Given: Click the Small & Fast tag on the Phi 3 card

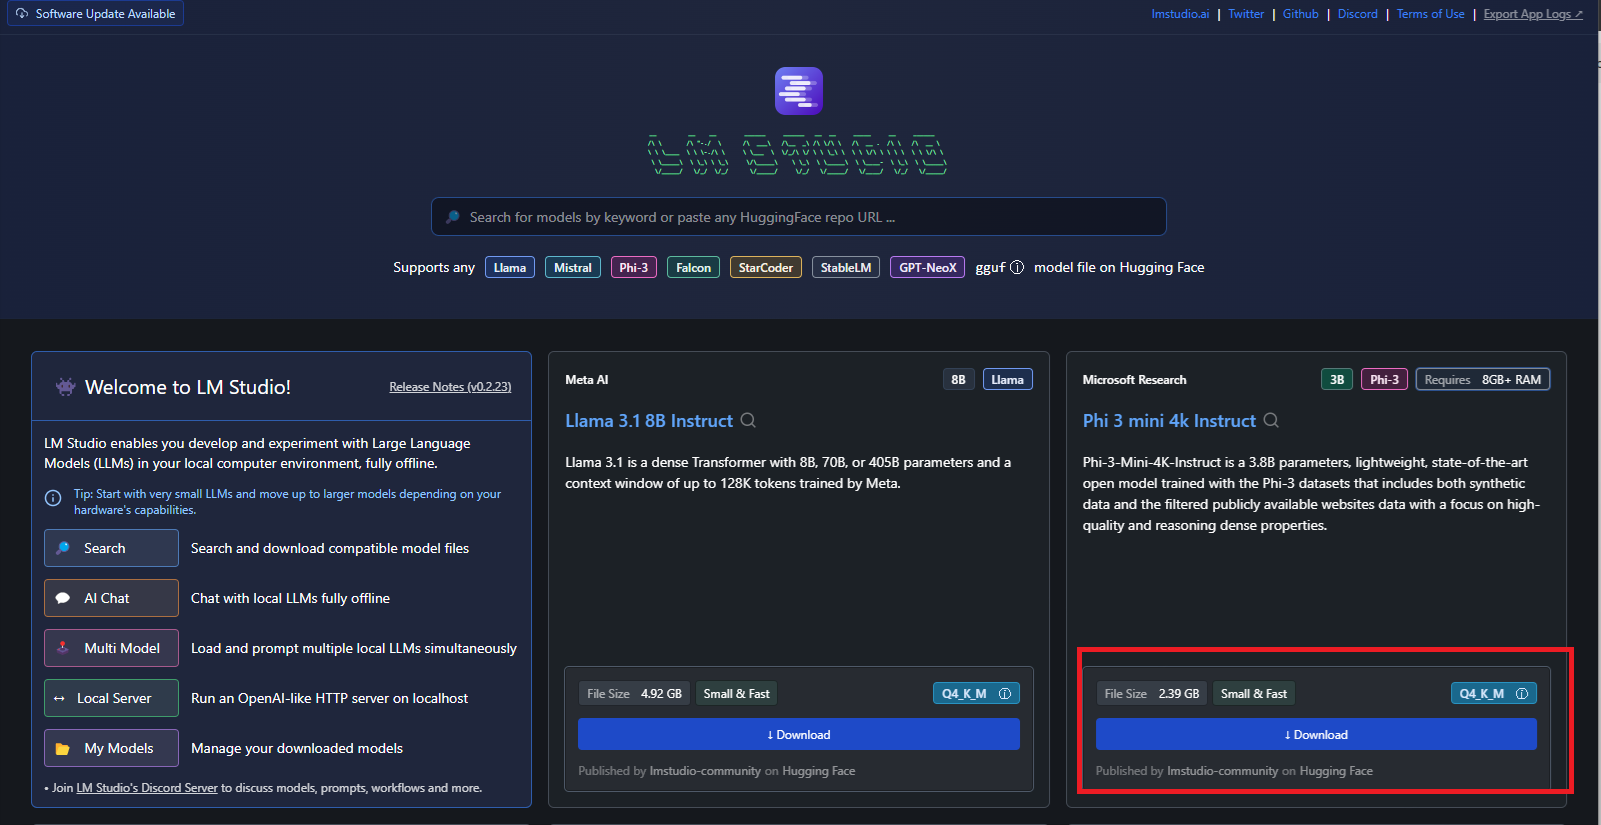Looking at the screenshot, I should [1254, 693].
